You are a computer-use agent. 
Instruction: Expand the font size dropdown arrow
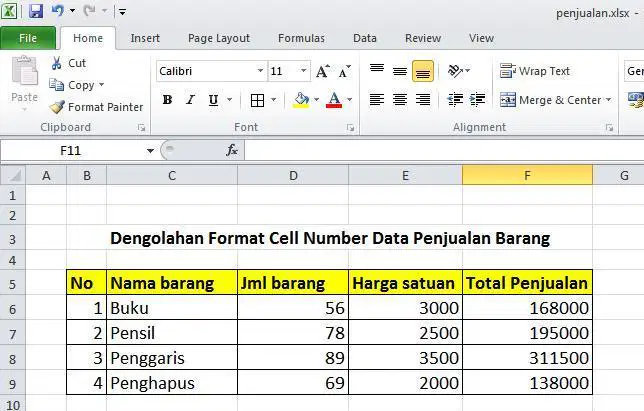pyautogui.click(x=304, y=71)
